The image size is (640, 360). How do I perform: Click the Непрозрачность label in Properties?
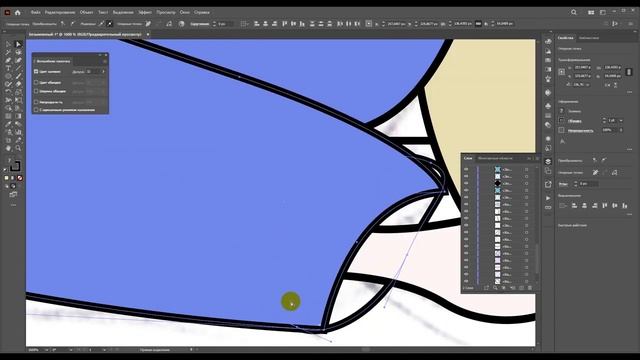[580, 131]
